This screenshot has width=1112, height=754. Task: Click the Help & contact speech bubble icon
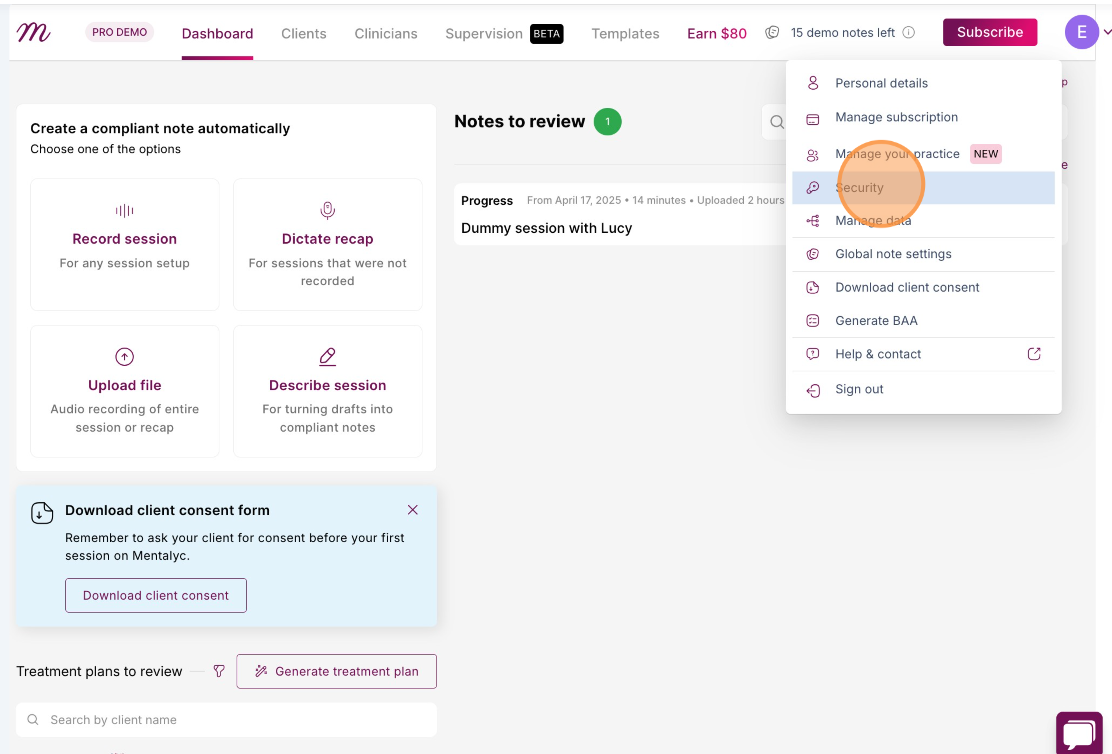tap(813, 354)
